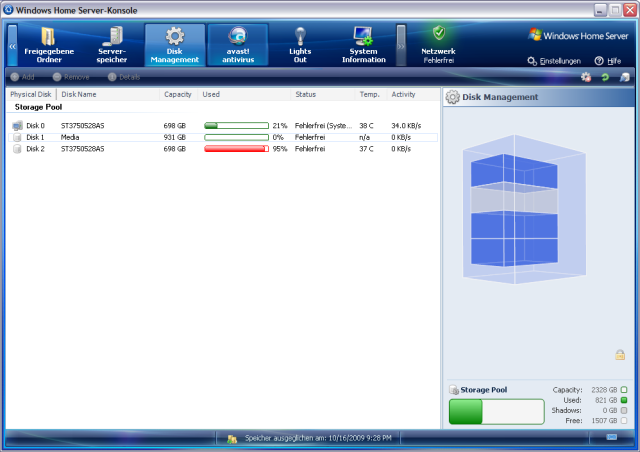Image resolution: width=640 pixels, height=452 pixels.
Task: Open System Information tab icon
Action: (363, 36)
